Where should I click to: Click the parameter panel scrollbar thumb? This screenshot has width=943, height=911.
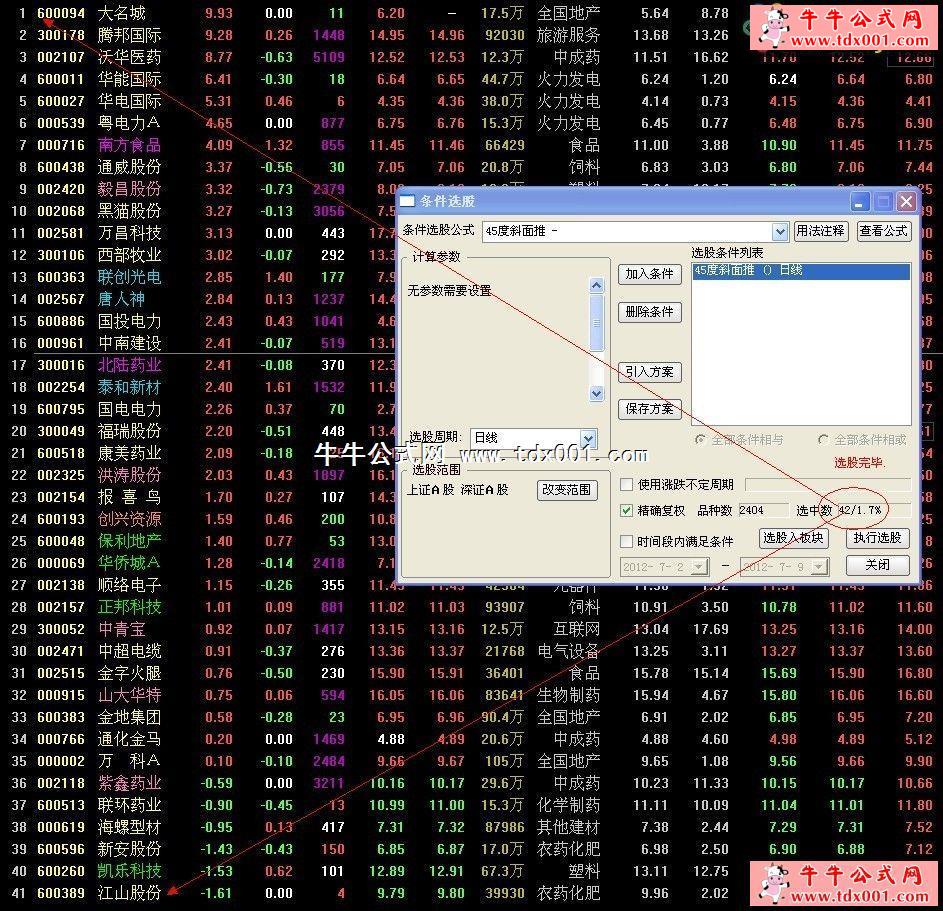(597, 323)
